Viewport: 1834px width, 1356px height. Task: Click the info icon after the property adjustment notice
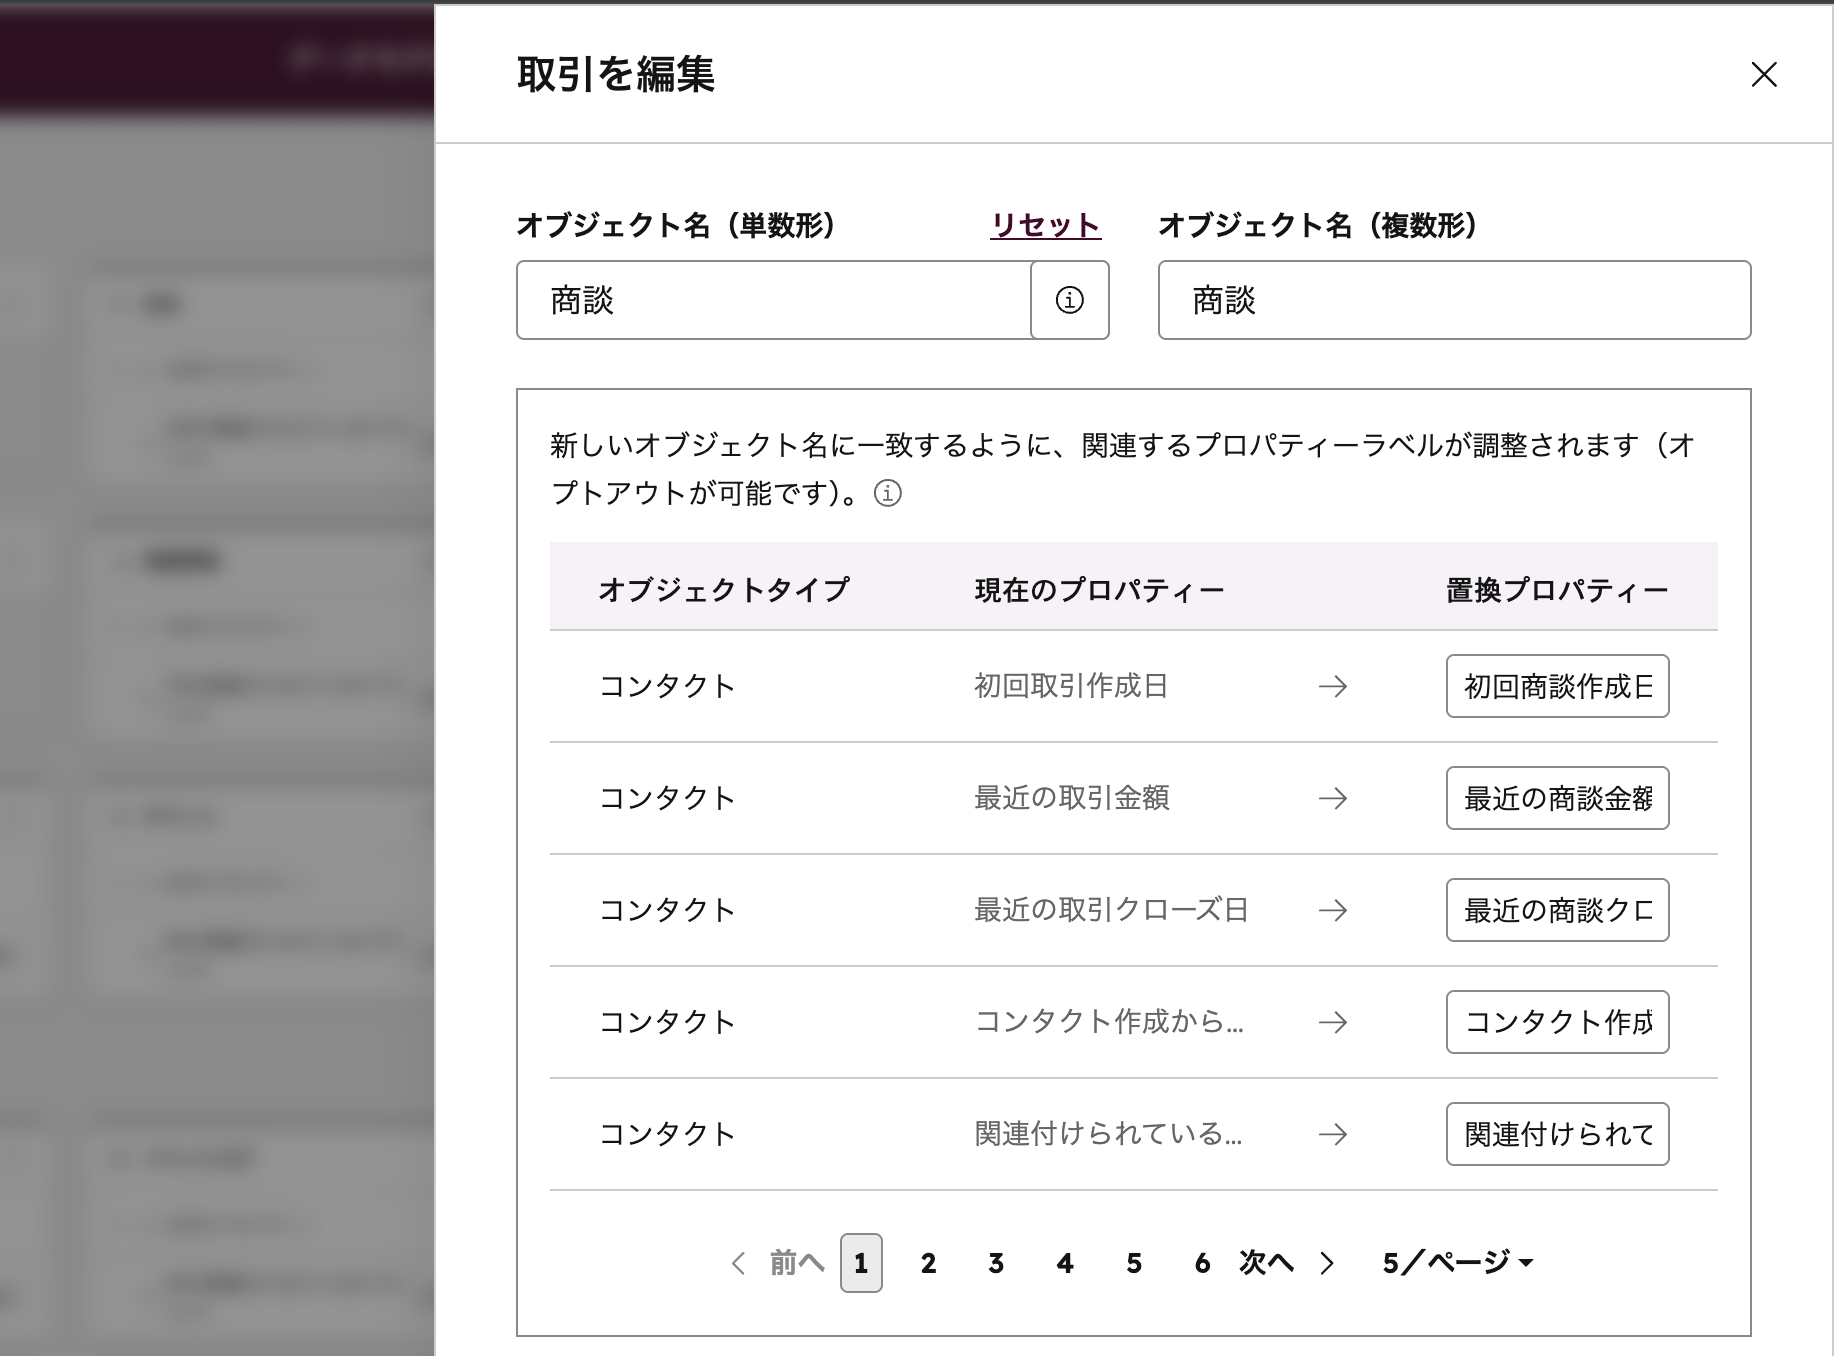click(886, 493)
